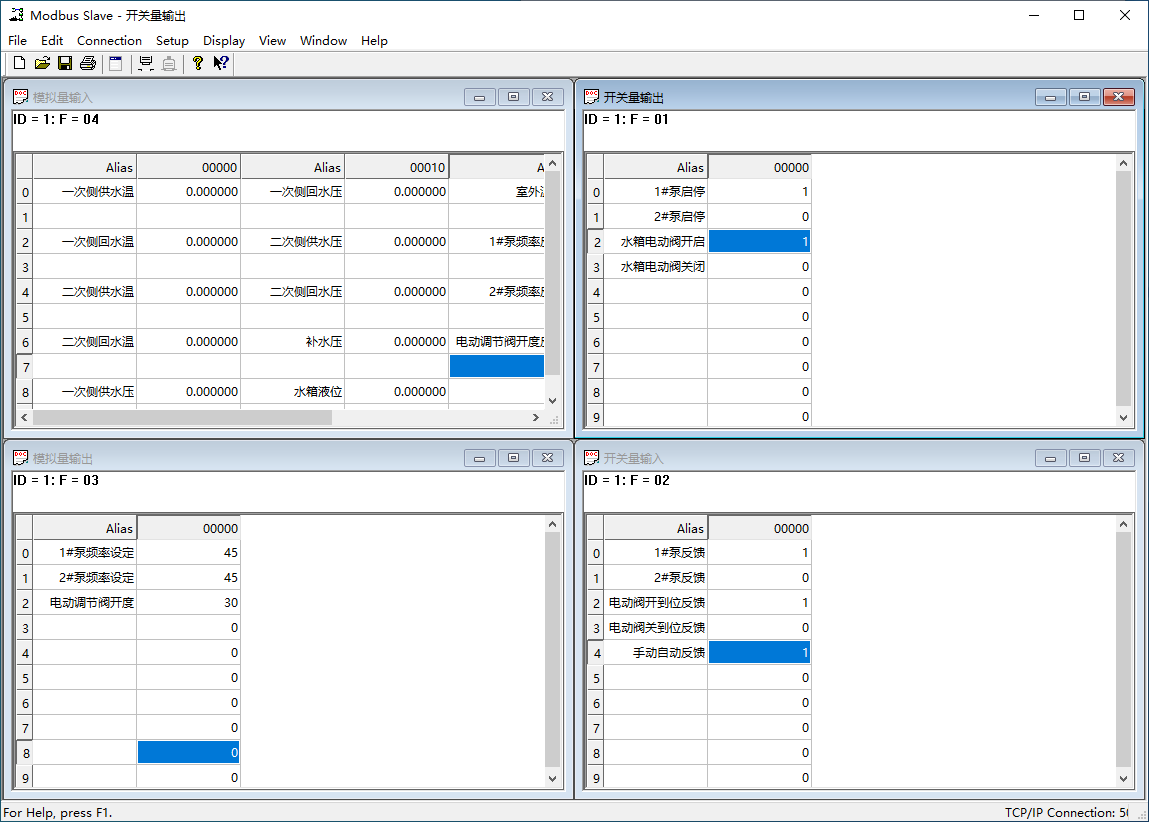Viewport: 1149px width, 822px height.
Task: Open the Connection menu
Action: pos(109,40)
